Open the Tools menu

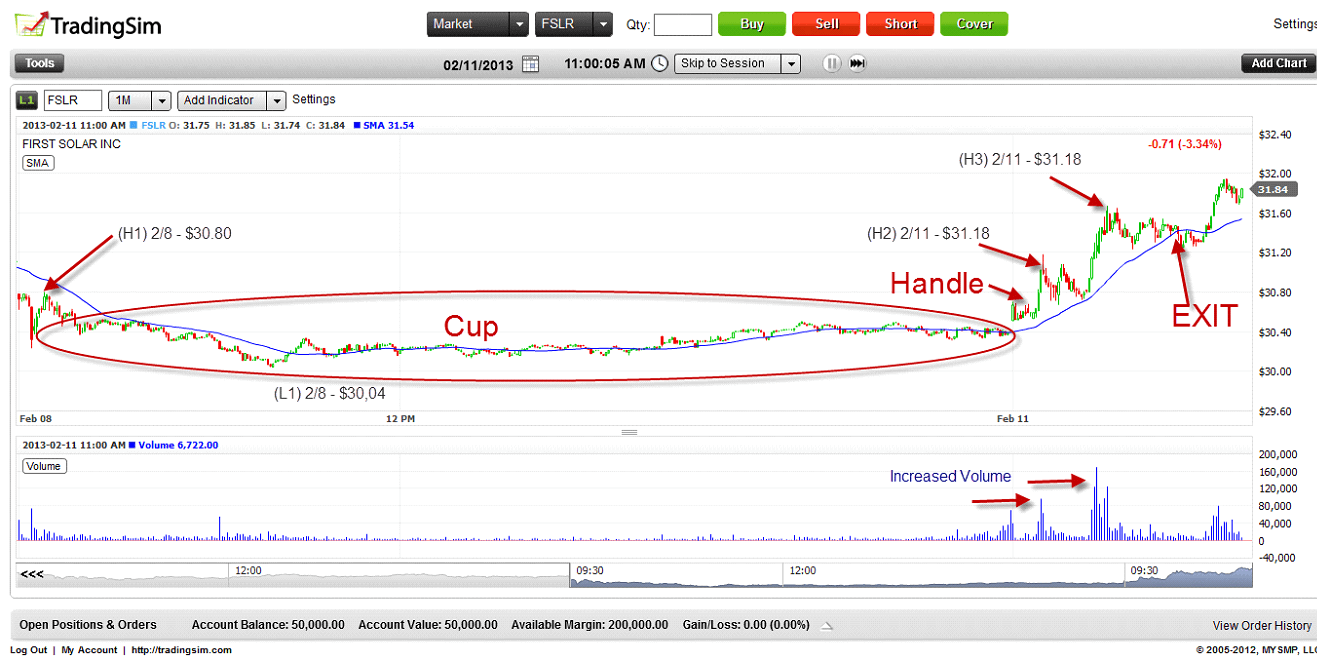(x=40, y=64)
